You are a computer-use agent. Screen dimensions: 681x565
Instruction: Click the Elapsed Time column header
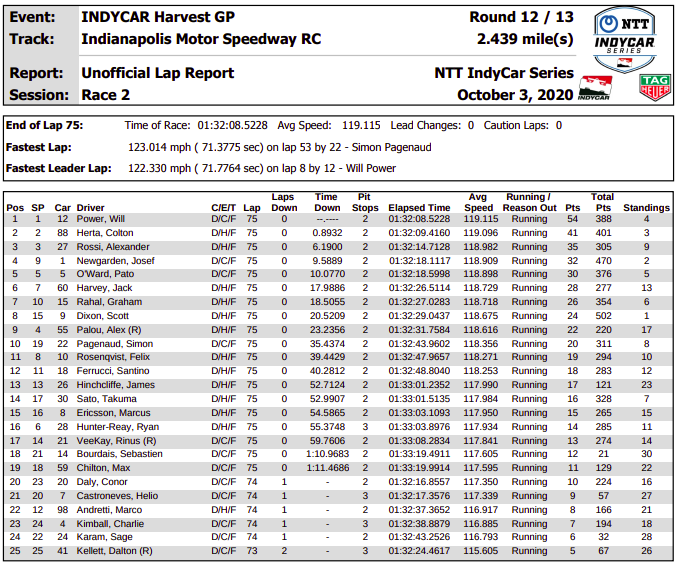tap(419, 208)
